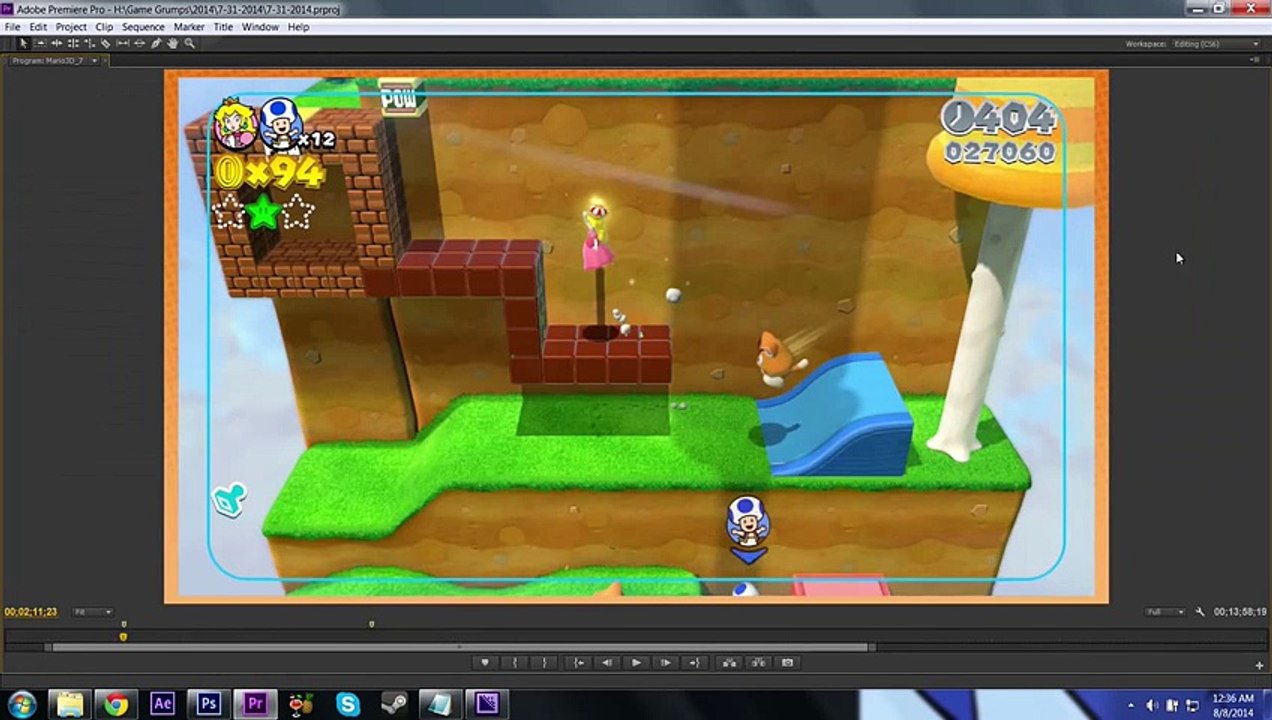
Task: Open Photoshop from taskbar
Action: tap(208, 704)
